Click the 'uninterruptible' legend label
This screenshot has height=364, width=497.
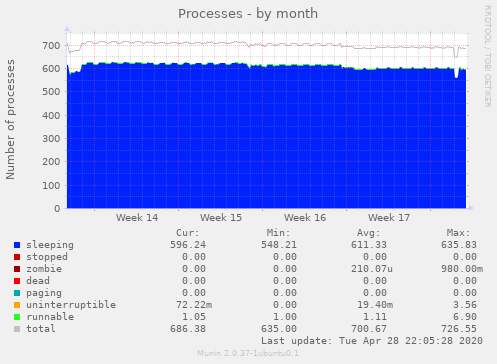click(71, 305)
